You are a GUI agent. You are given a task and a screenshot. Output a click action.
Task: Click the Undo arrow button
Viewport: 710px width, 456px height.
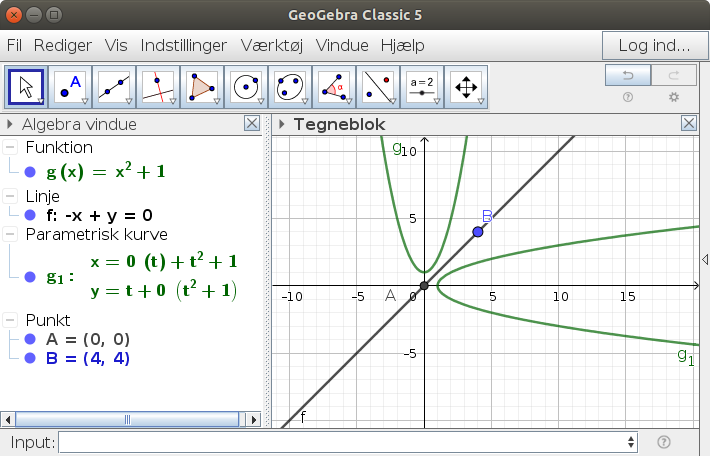[x=628, y=75]
